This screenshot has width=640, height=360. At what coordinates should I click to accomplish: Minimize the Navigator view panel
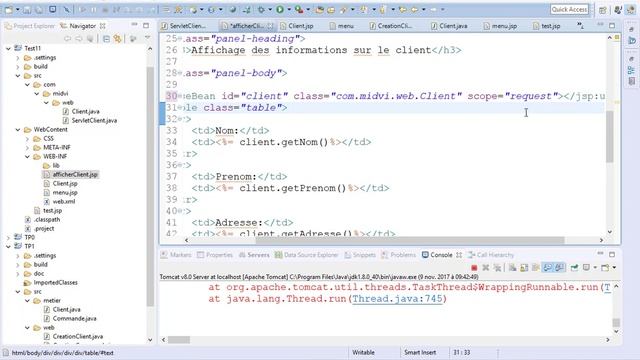134,25
